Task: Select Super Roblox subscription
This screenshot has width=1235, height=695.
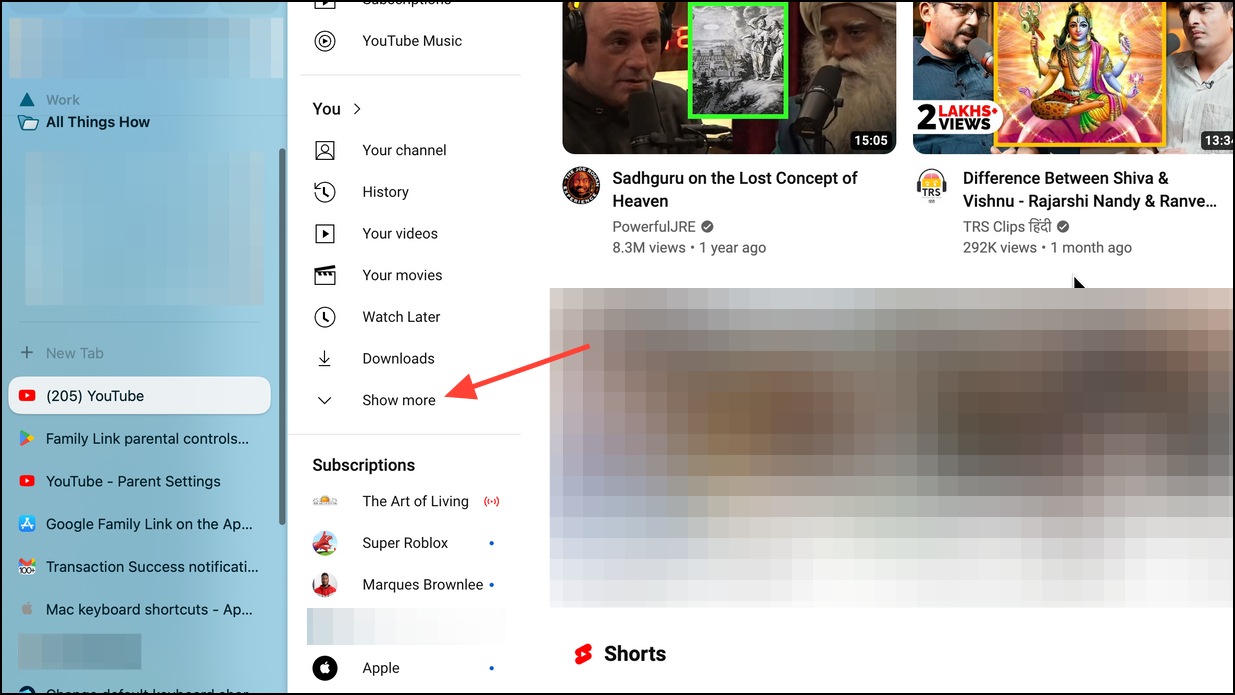Action: click(x=405, y=543)
